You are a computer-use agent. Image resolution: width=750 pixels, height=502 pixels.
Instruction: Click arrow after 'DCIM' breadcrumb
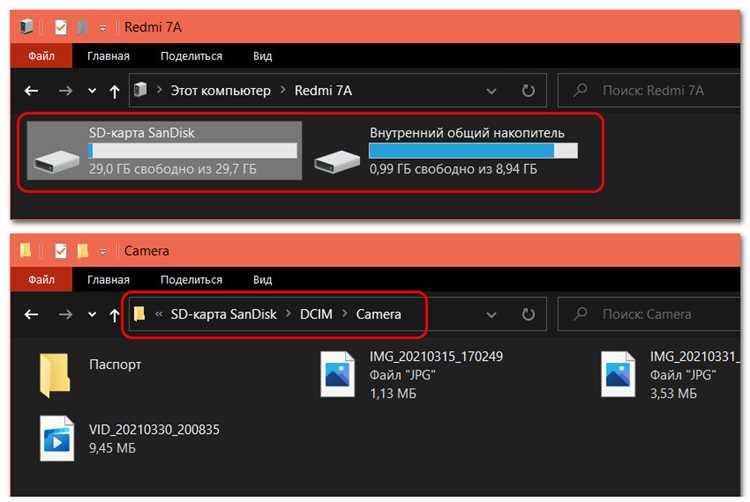click(344, 314)
